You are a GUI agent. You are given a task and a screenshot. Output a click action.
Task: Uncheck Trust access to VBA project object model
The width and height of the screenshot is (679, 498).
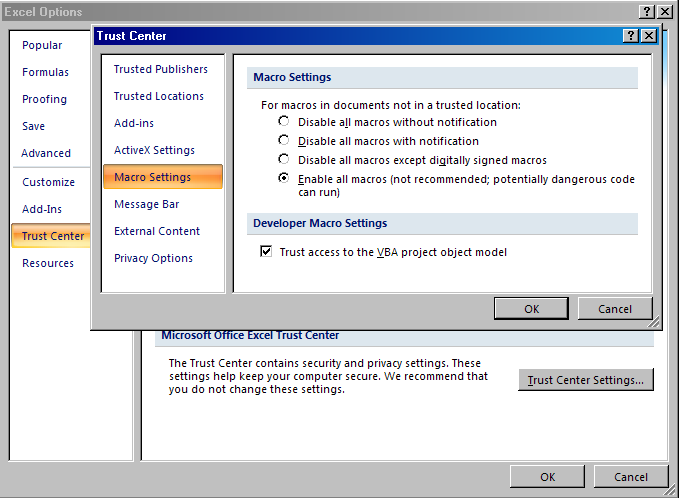coord(266,251)
